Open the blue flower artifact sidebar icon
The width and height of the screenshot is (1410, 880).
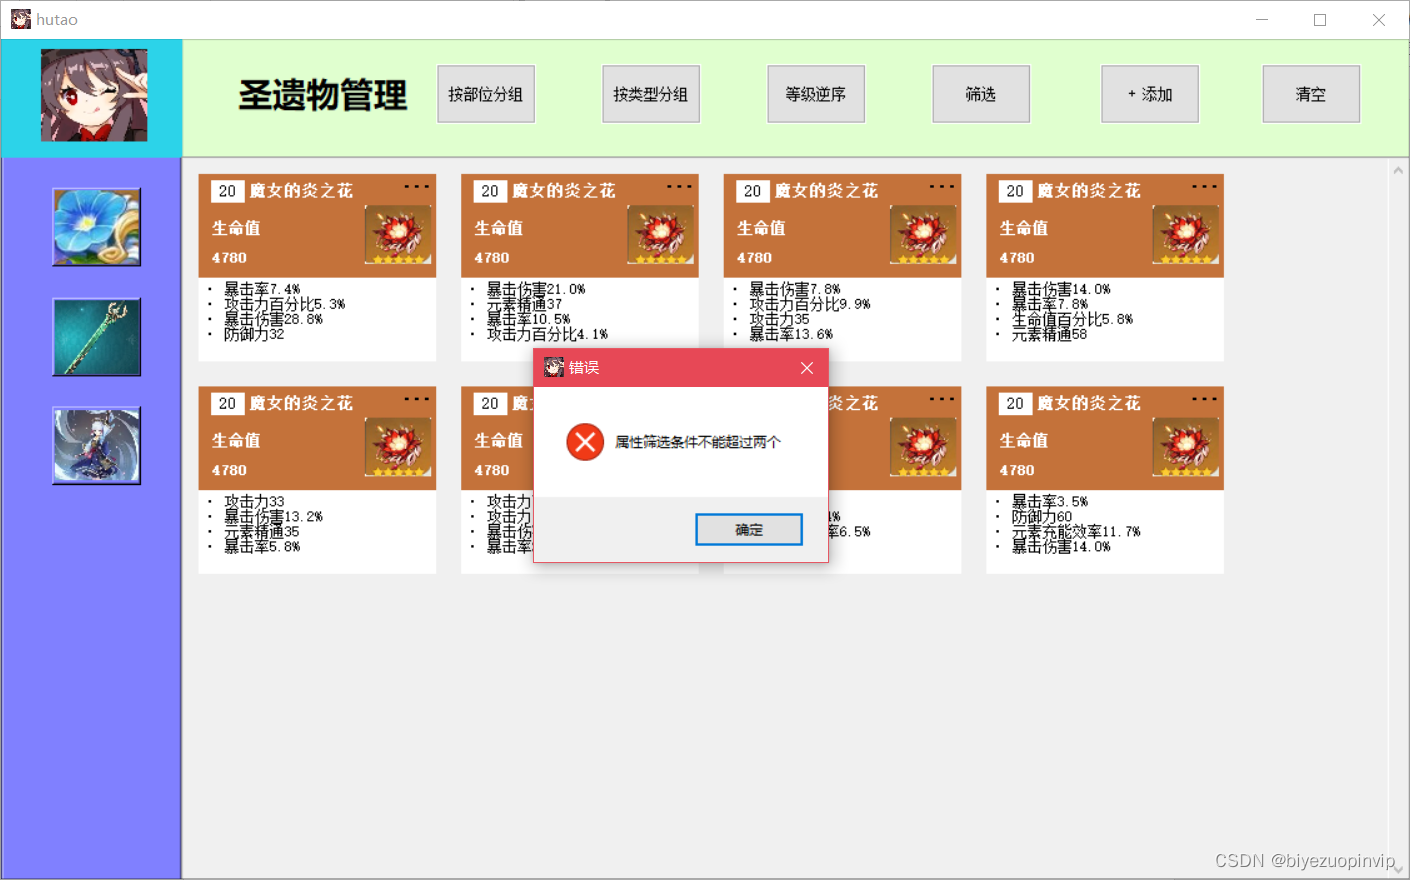pyautogui.click(x=97, y=227)
